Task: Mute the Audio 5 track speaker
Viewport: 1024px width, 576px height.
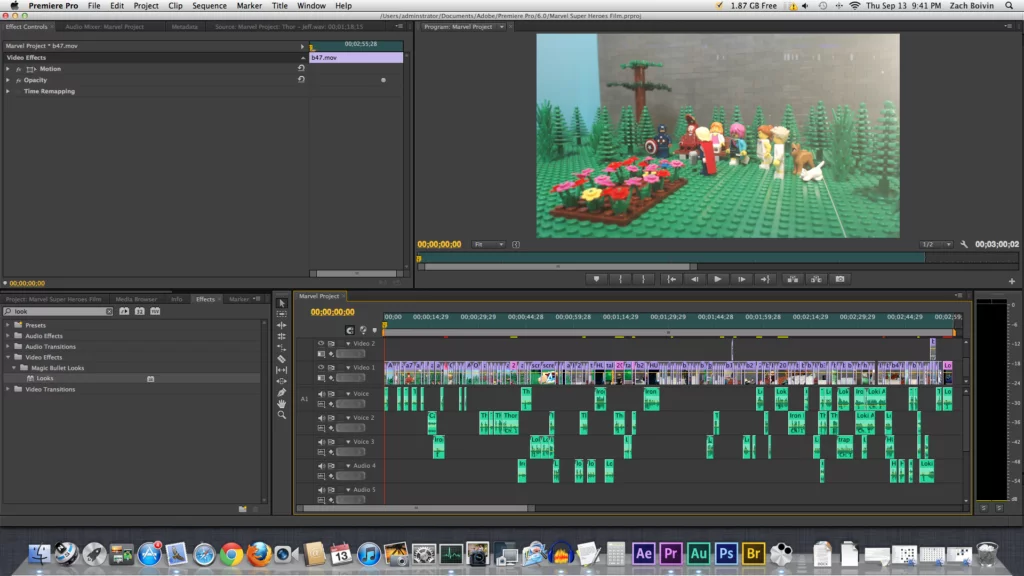Action: 321,490
